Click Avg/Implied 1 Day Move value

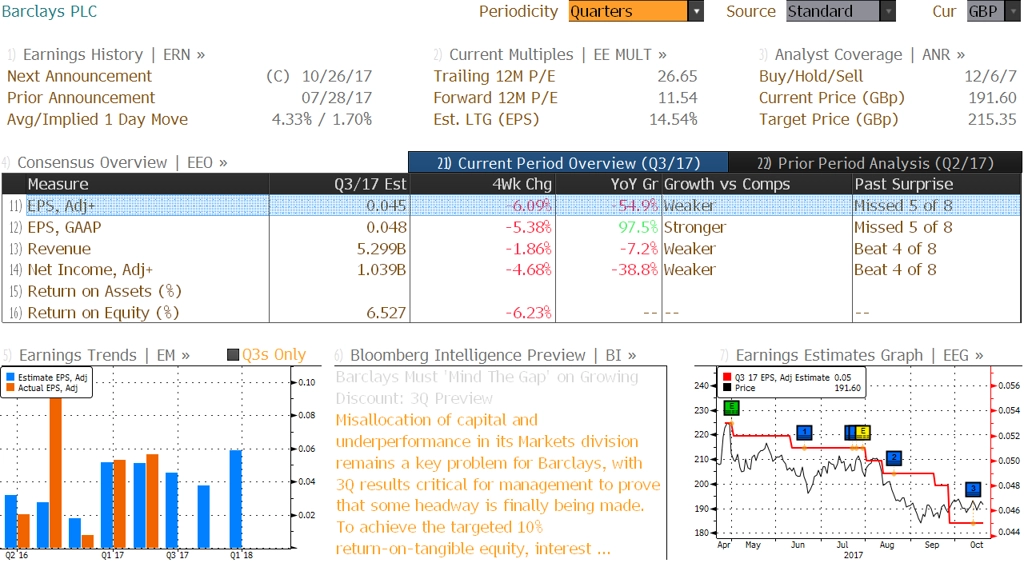point(322,120)
